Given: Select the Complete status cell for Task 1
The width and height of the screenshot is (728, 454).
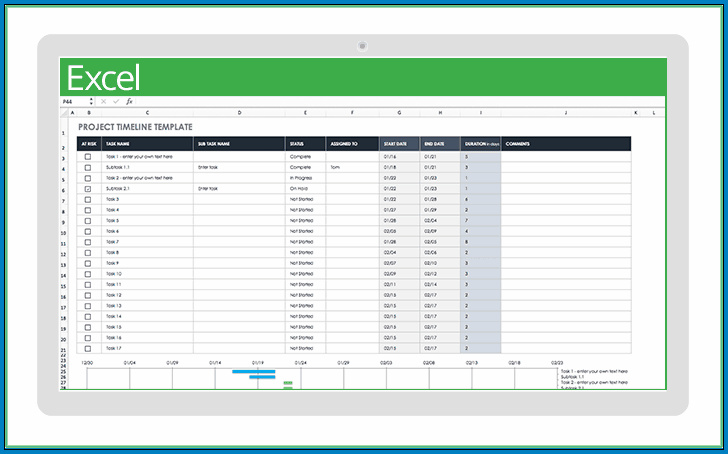Looking at the screenshot, I should (305, 157).
